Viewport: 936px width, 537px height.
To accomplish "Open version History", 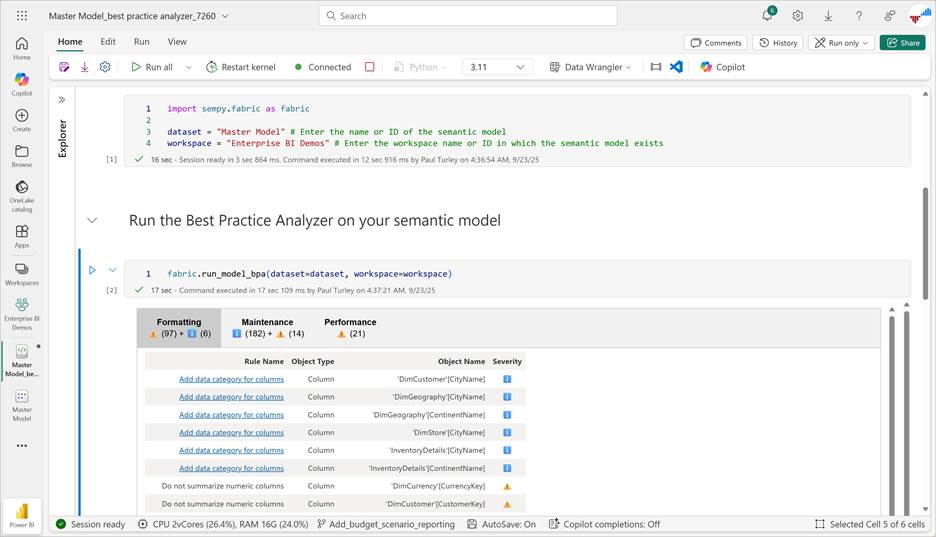I will [x=778, y=43].
